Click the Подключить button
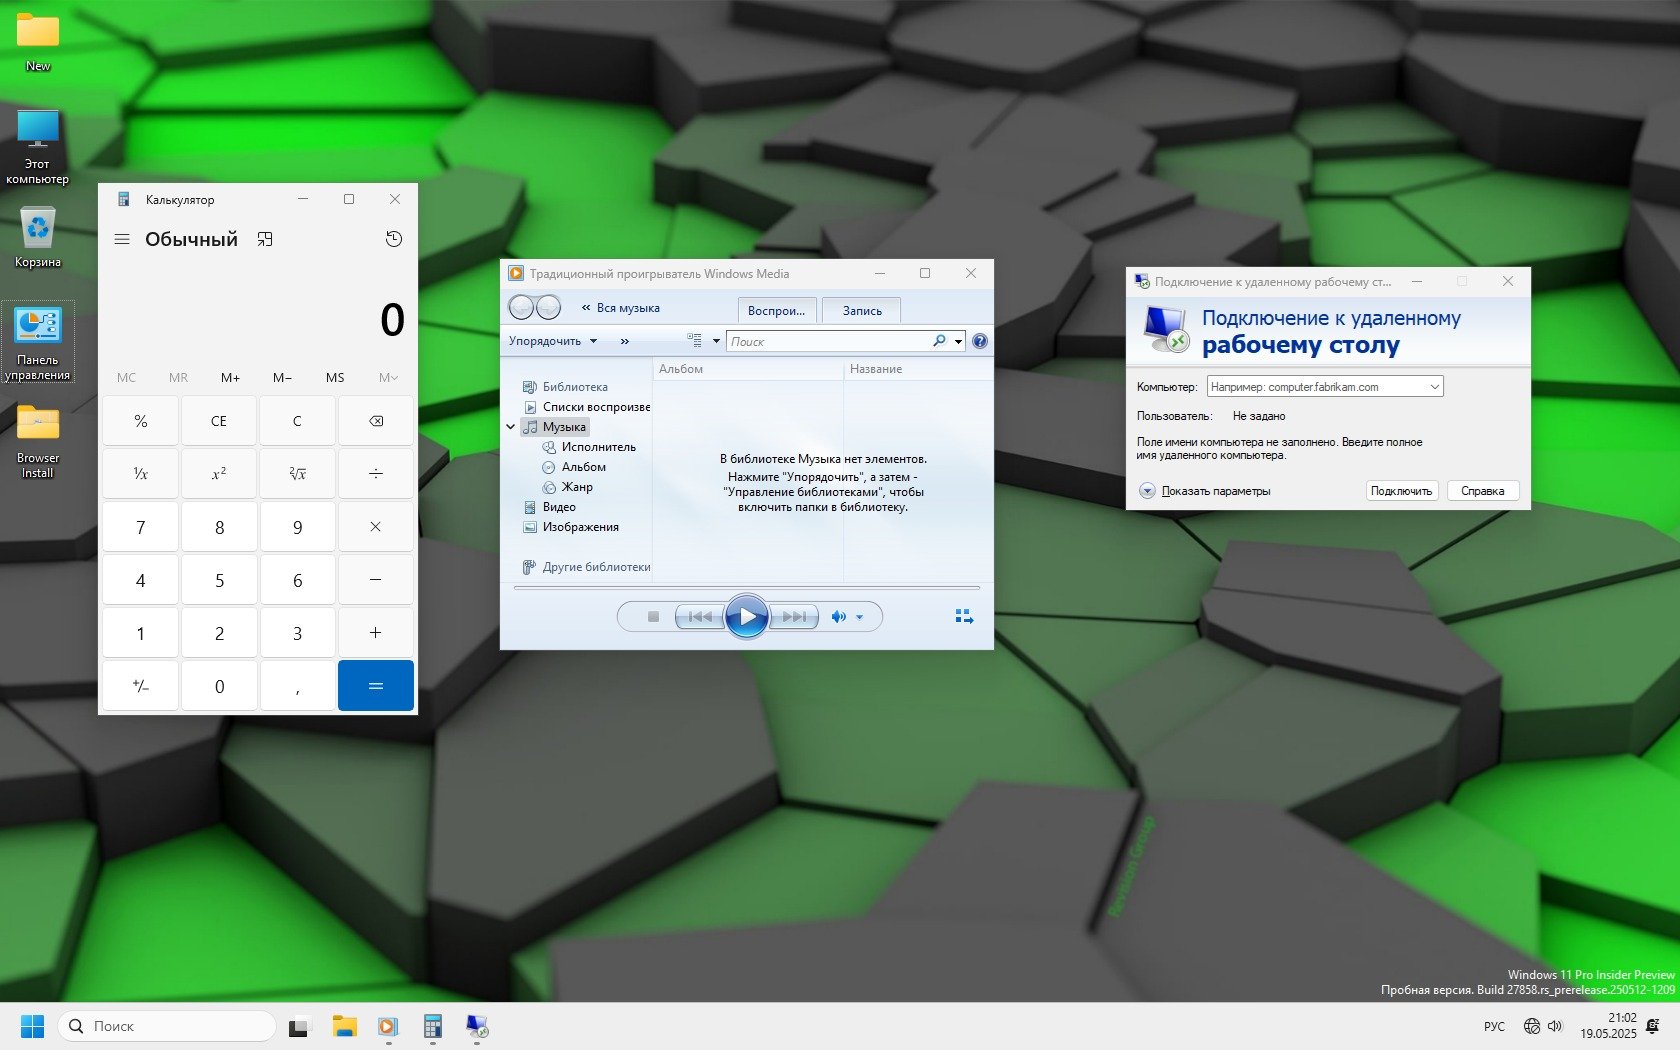The image size is (1680, 1050). tap(1401, 491)
